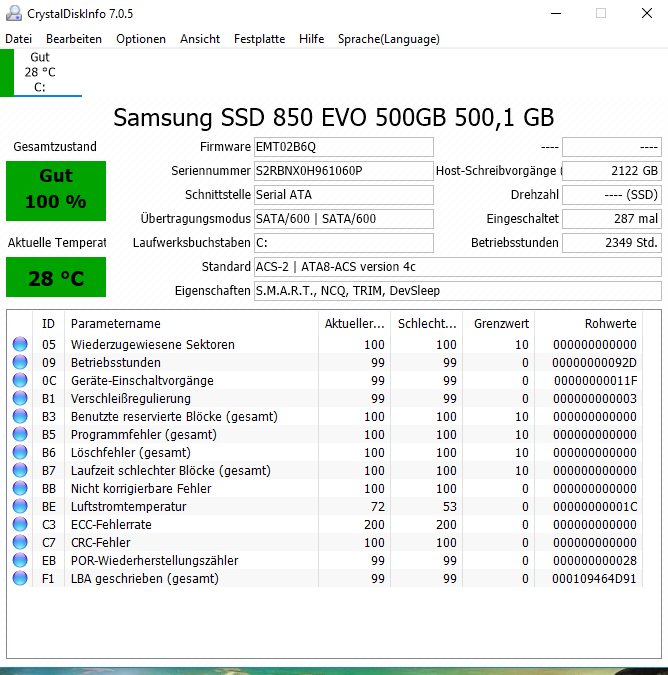
Task: Click status orb for CRC-Fehler row
Action: coord(20,542)
